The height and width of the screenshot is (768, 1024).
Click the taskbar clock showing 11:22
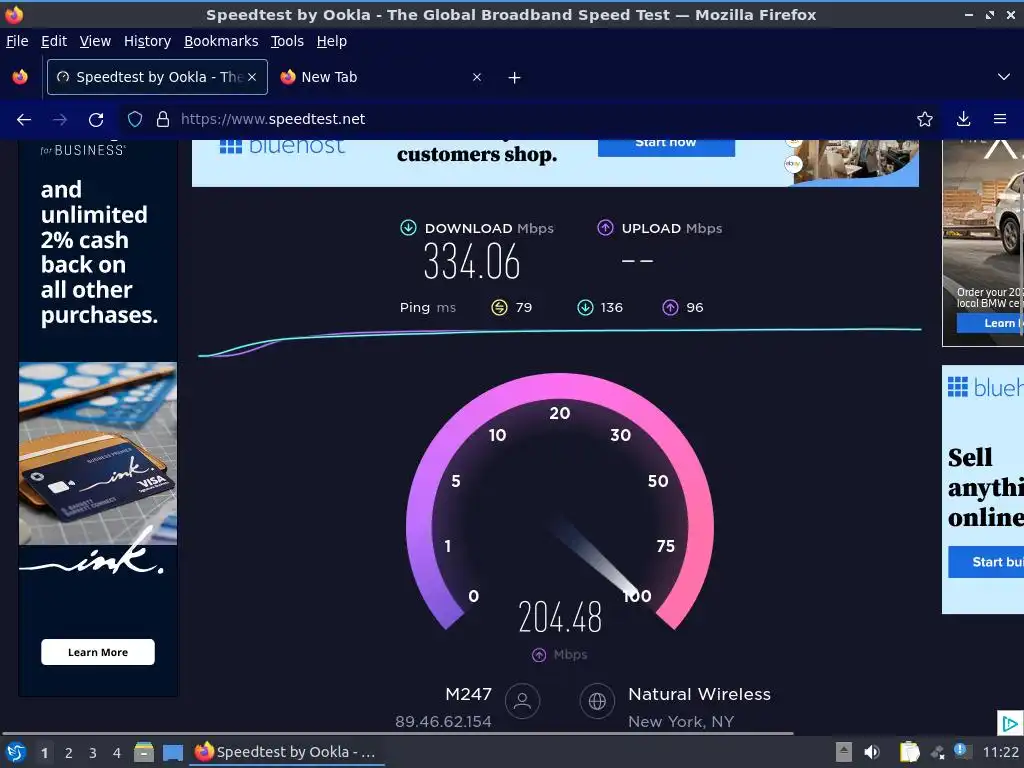click(x=1000, y=752)
